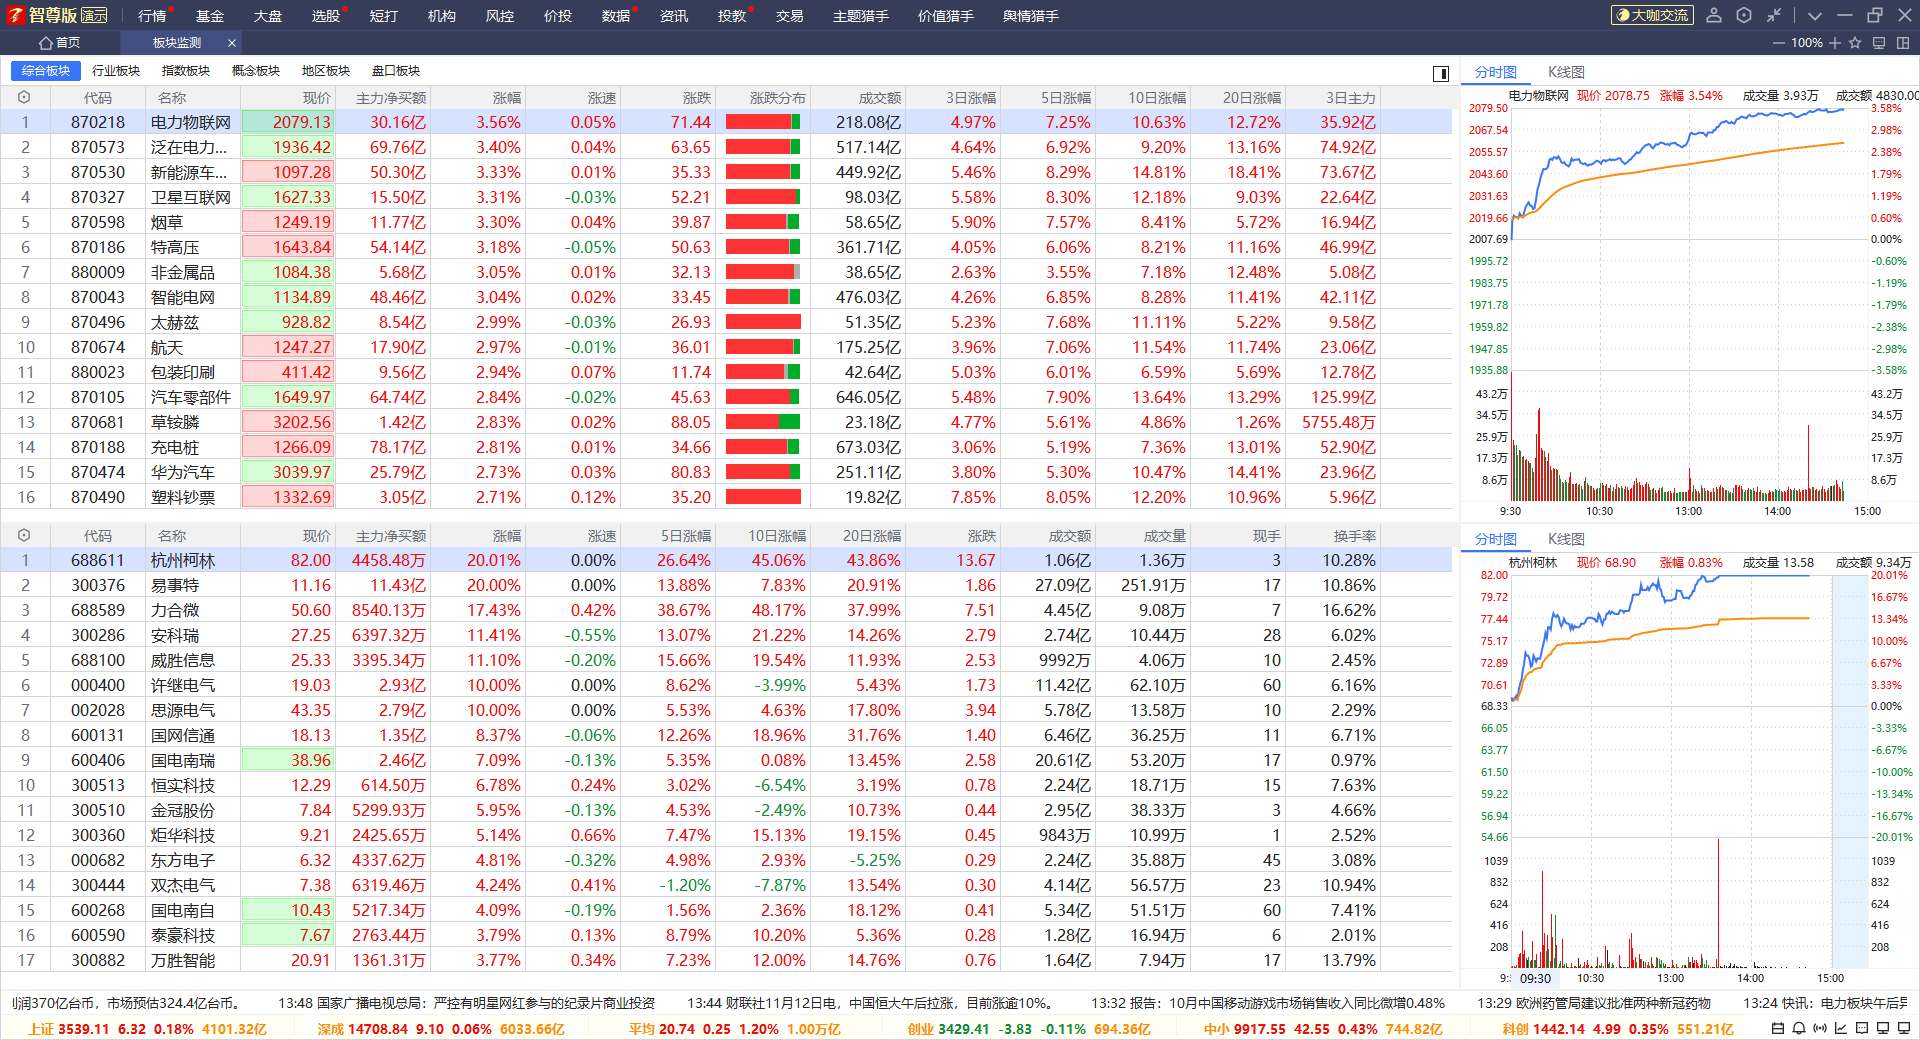Open the line chart icon in status bar

coord(1841,1028)
